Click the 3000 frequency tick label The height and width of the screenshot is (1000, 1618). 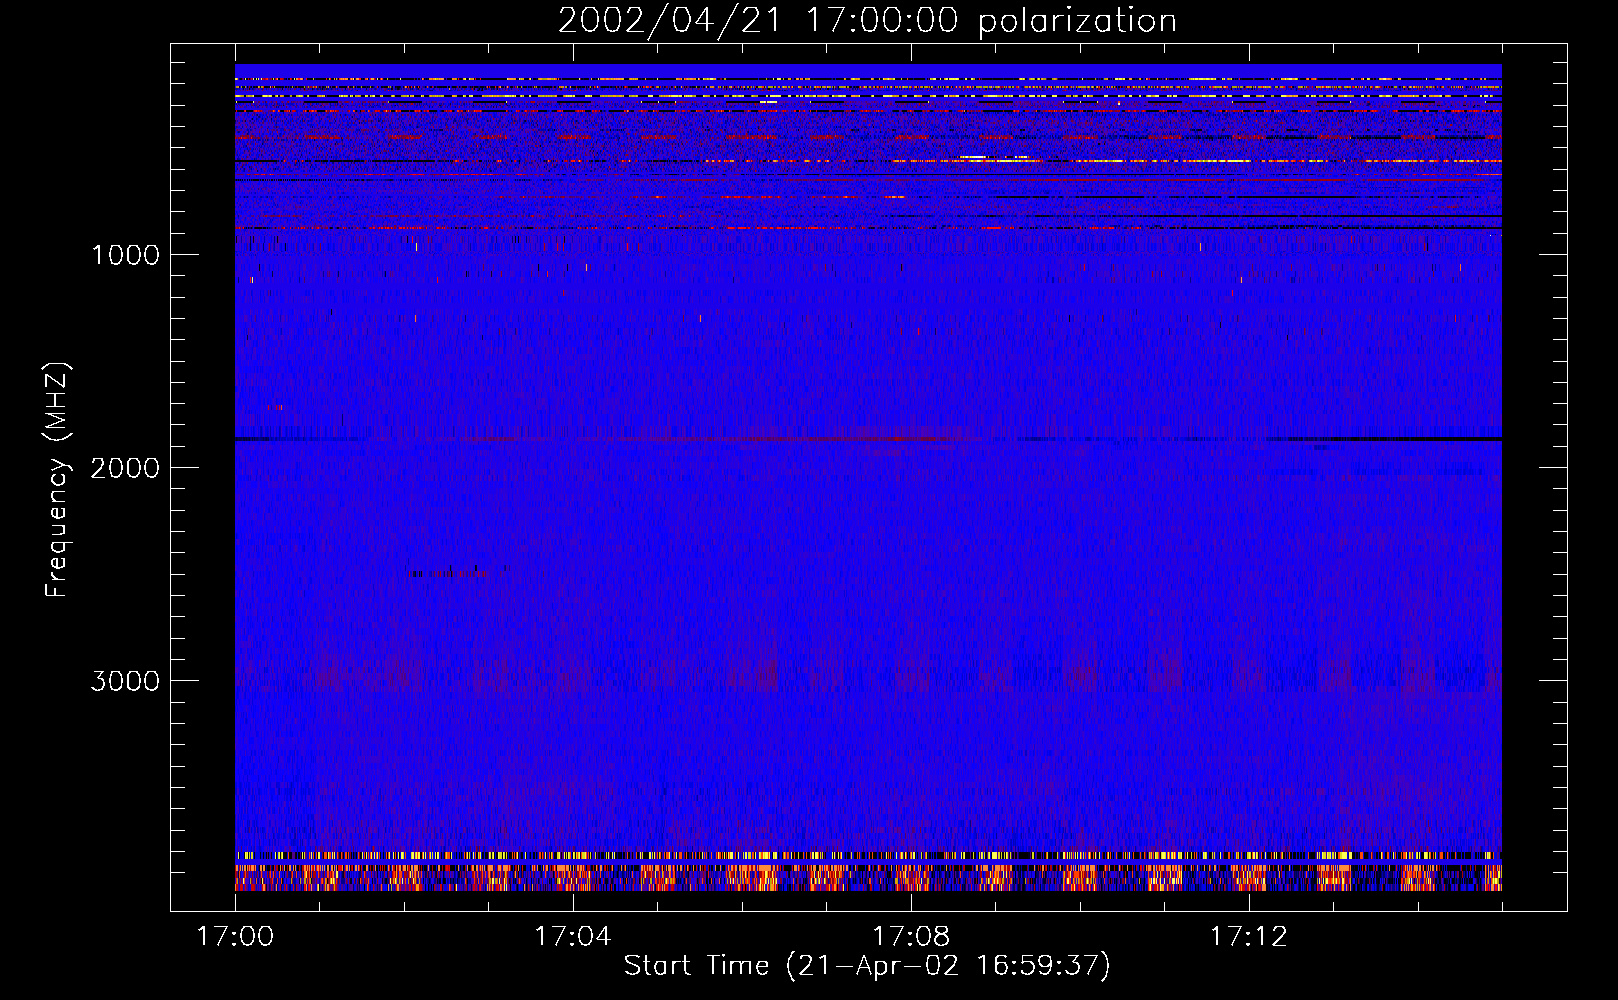pos(125,681)
